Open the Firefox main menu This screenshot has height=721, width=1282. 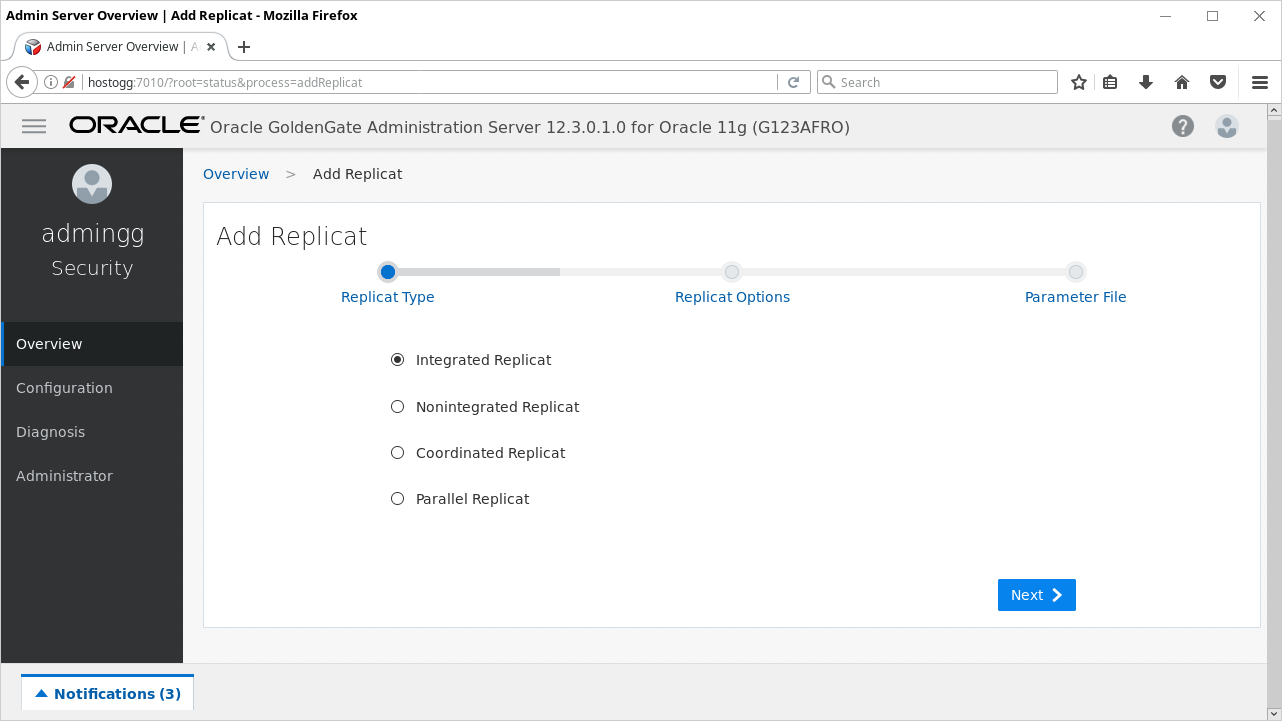[1260, 82]
